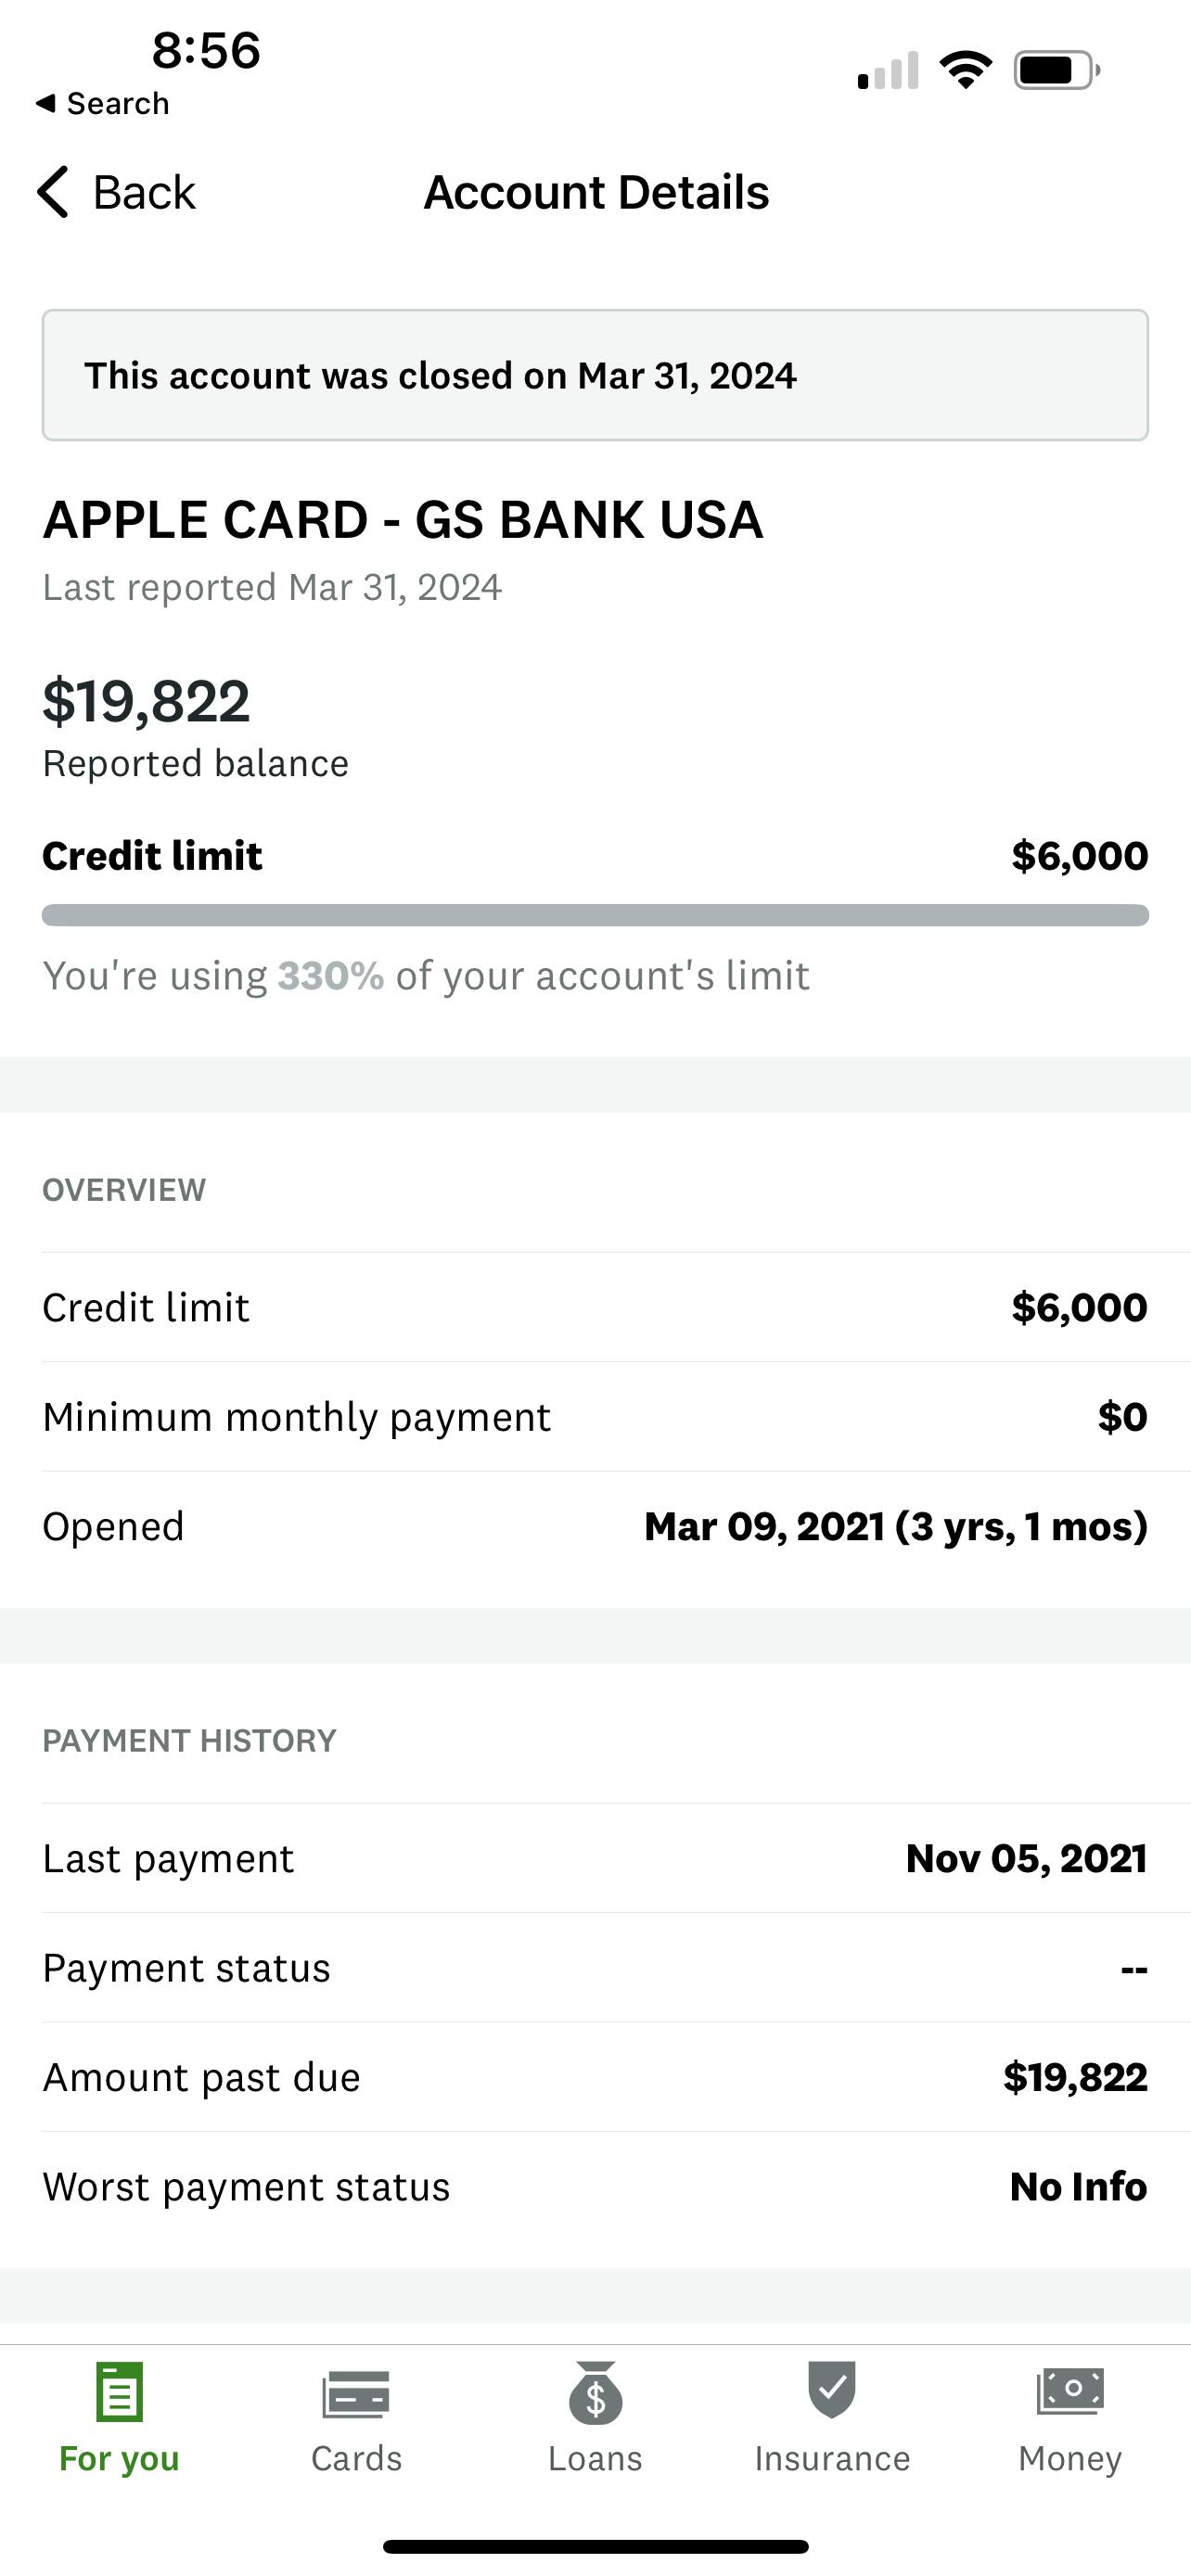Tap the Cards credit card icon
Image resolution: width=1191 pixels, height=2576 pixels.
click(356, 2394)
